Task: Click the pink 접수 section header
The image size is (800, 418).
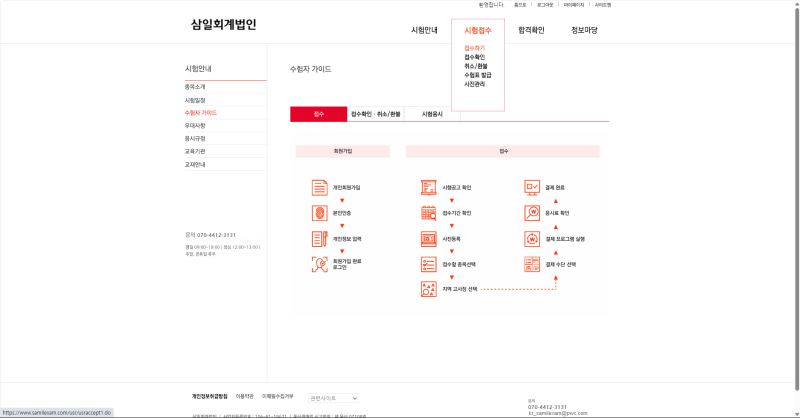Action: pos(503,151)
